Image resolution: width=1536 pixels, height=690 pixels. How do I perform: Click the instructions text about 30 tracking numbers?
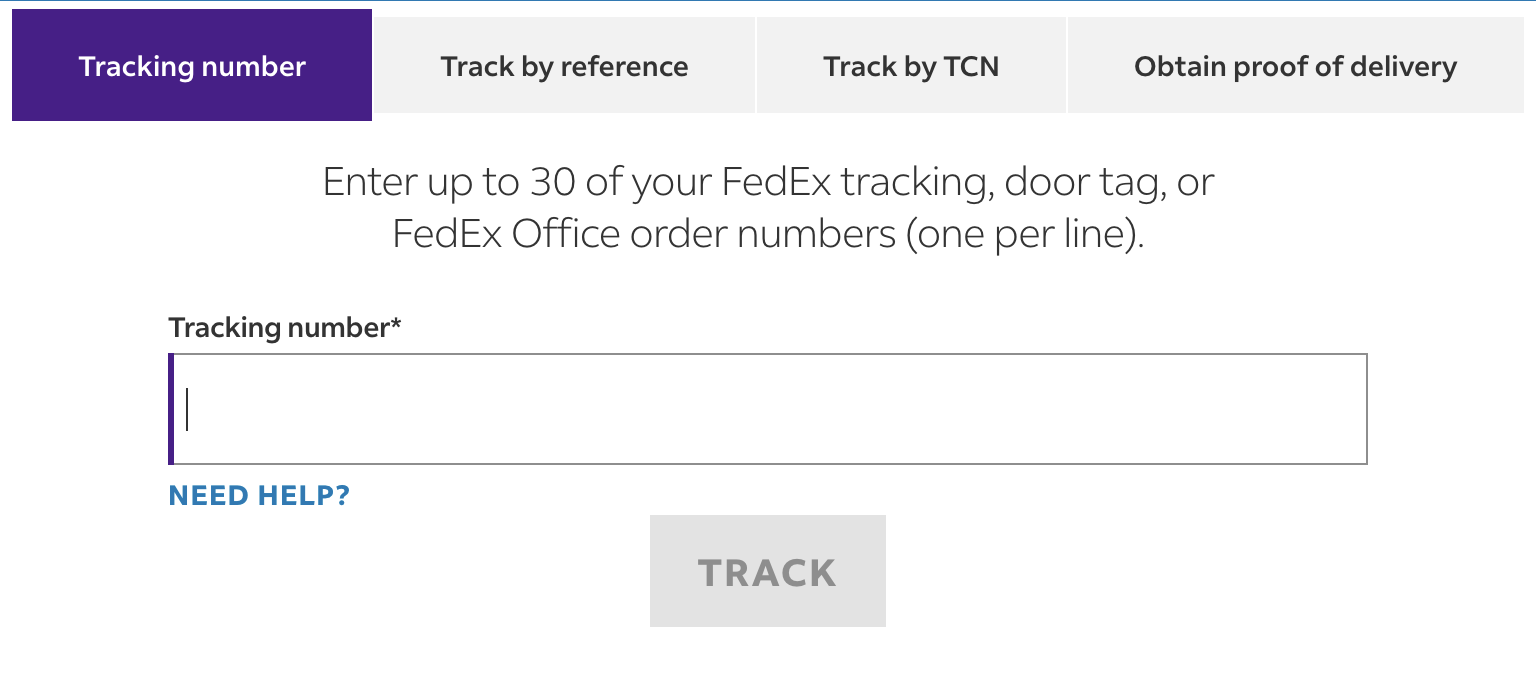[767, 207]
